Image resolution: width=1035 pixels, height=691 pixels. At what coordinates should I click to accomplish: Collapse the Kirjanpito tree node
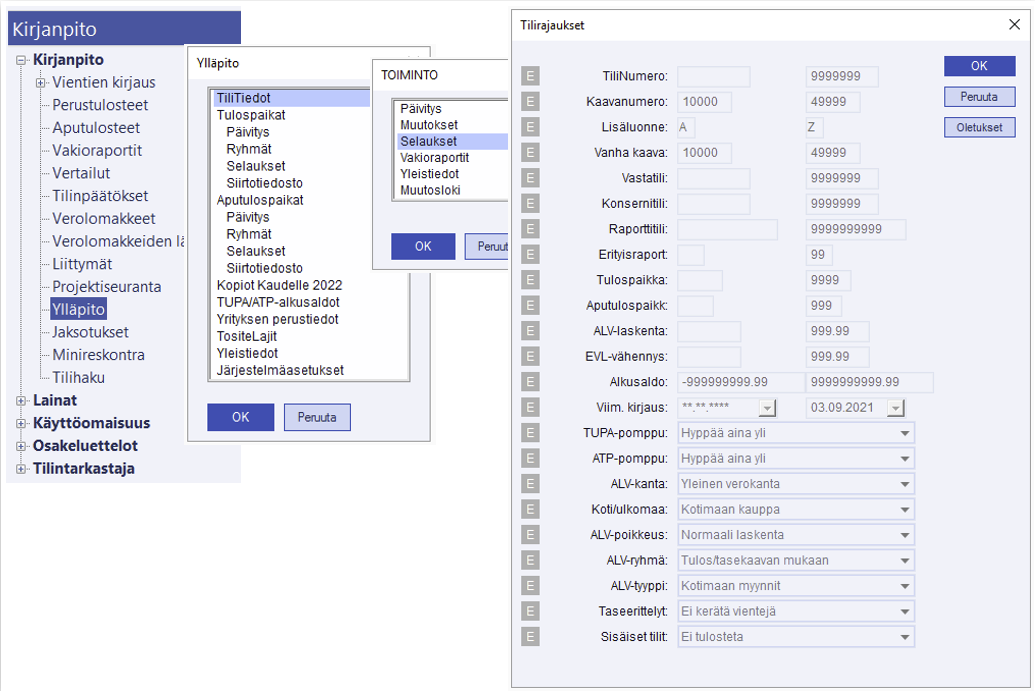pyautogui.click(x=22, y=61)
